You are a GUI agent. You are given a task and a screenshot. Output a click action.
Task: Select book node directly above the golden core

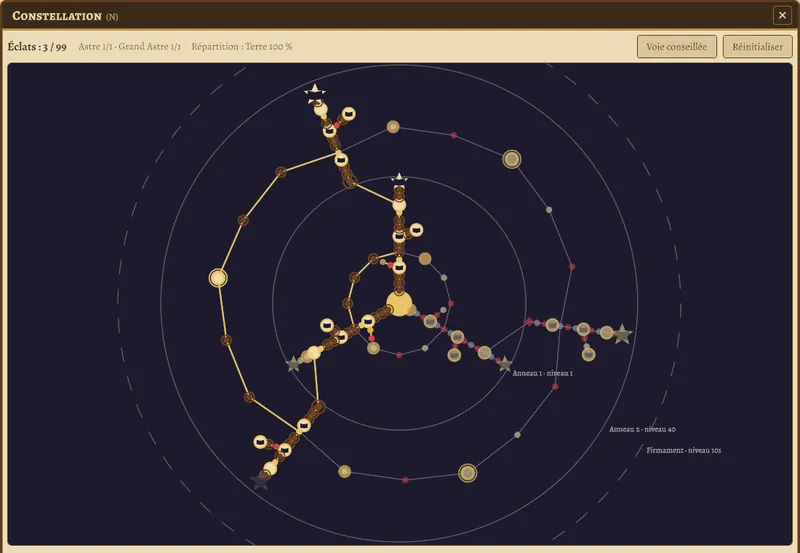(399, 267)
